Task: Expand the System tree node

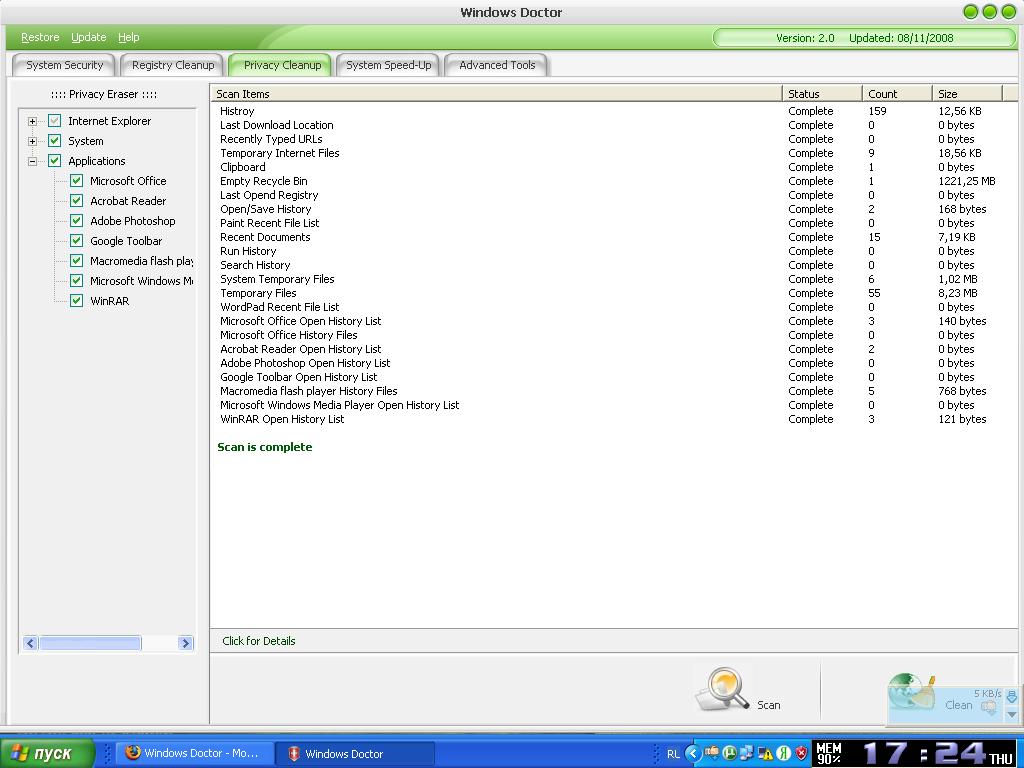Action: 32,141
